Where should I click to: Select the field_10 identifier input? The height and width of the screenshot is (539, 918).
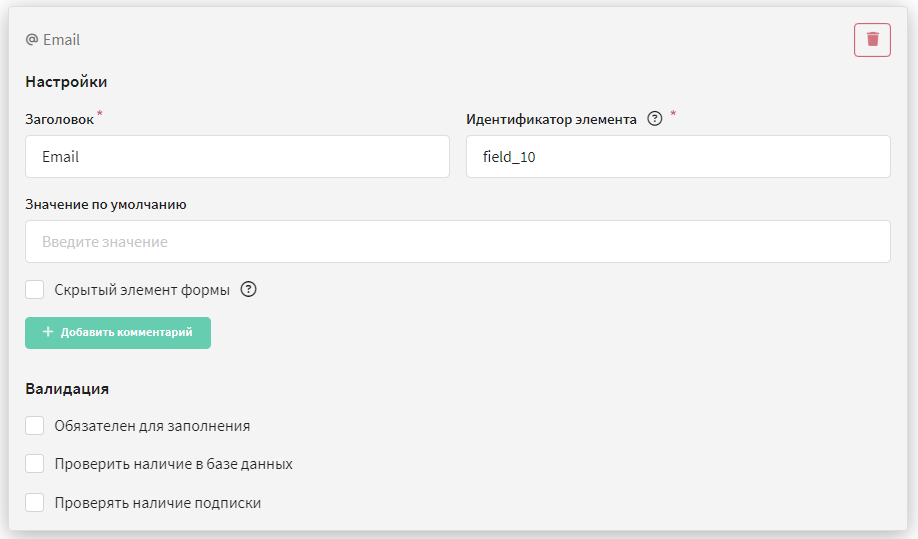tap(678, 156)
